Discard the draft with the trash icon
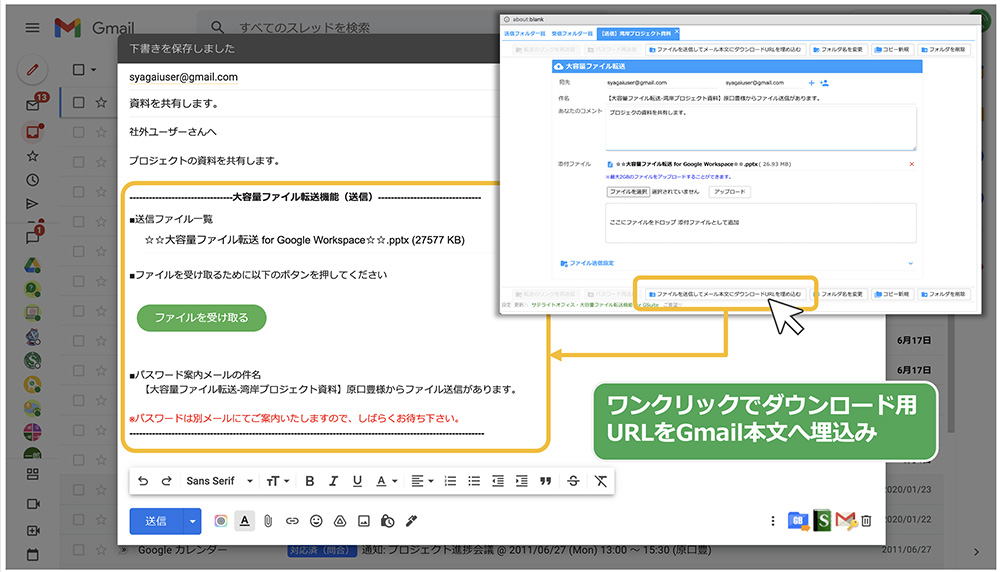This screenshot has width=1000, height=572. [866, 521]
